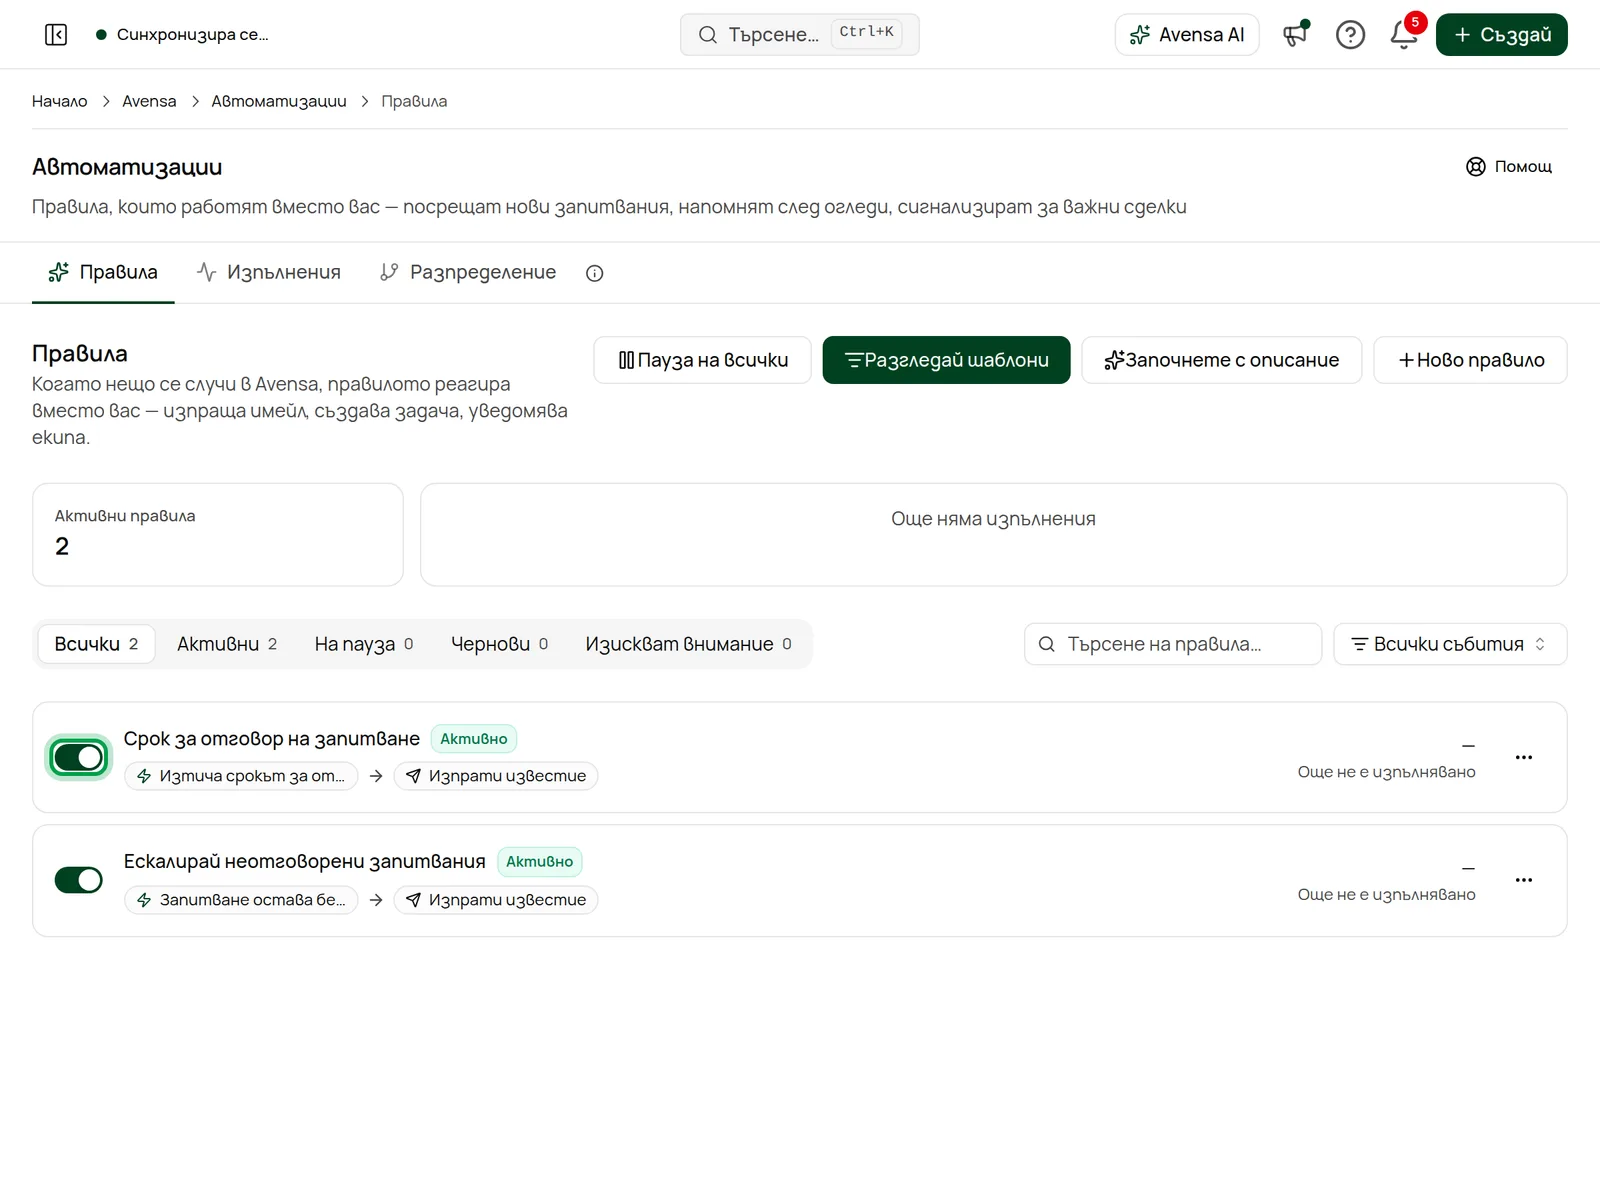Filter rules by Изискват внимание

(688, 644)
